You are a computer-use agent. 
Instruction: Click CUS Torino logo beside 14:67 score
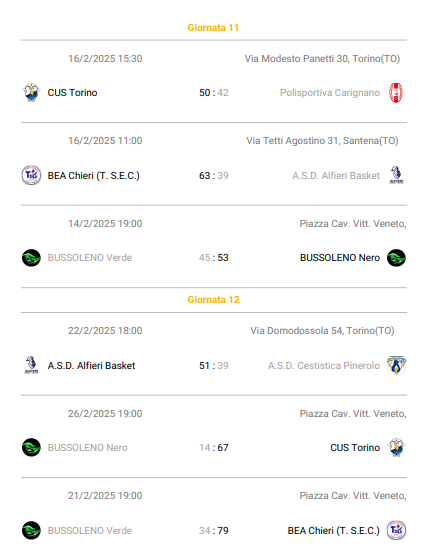pyautogui.click(x=396, y=448)
